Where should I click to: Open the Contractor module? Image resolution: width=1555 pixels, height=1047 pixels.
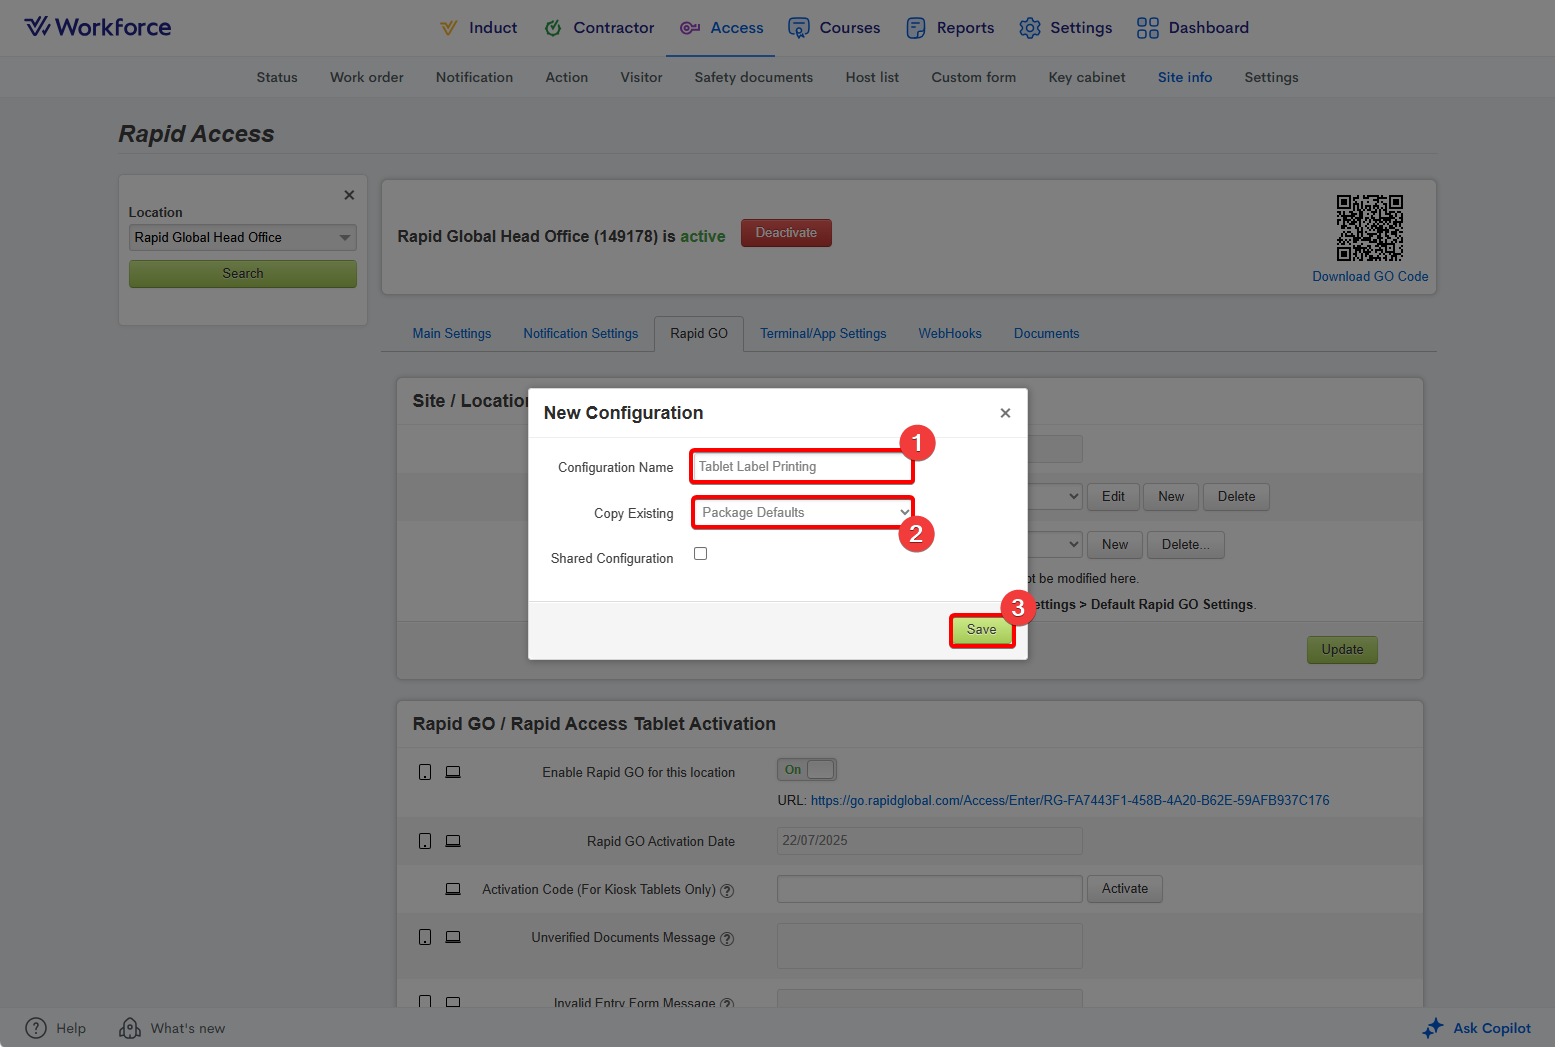(599, 28)
